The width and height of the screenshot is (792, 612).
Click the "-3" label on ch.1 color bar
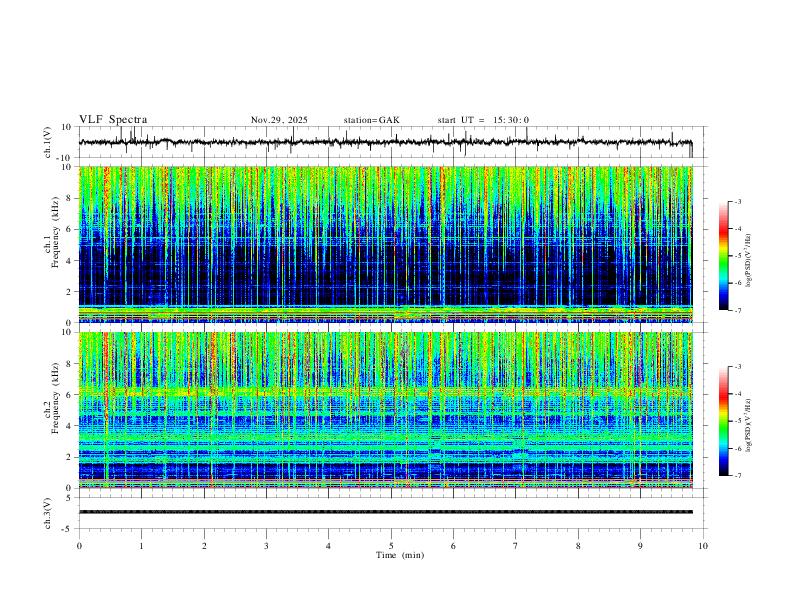pyautogui.click(x=738, y=201)
